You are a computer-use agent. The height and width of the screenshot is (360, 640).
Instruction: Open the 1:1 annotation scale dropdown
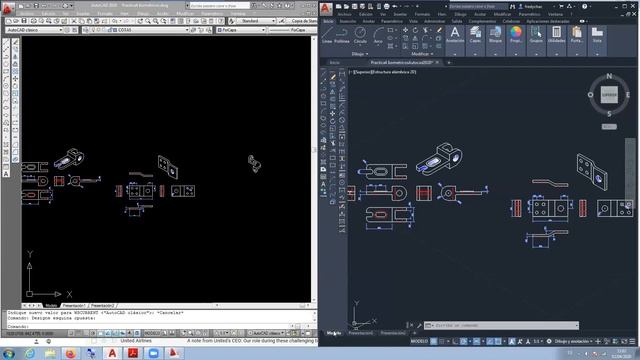pyautogui.click(x=538, y=341)
